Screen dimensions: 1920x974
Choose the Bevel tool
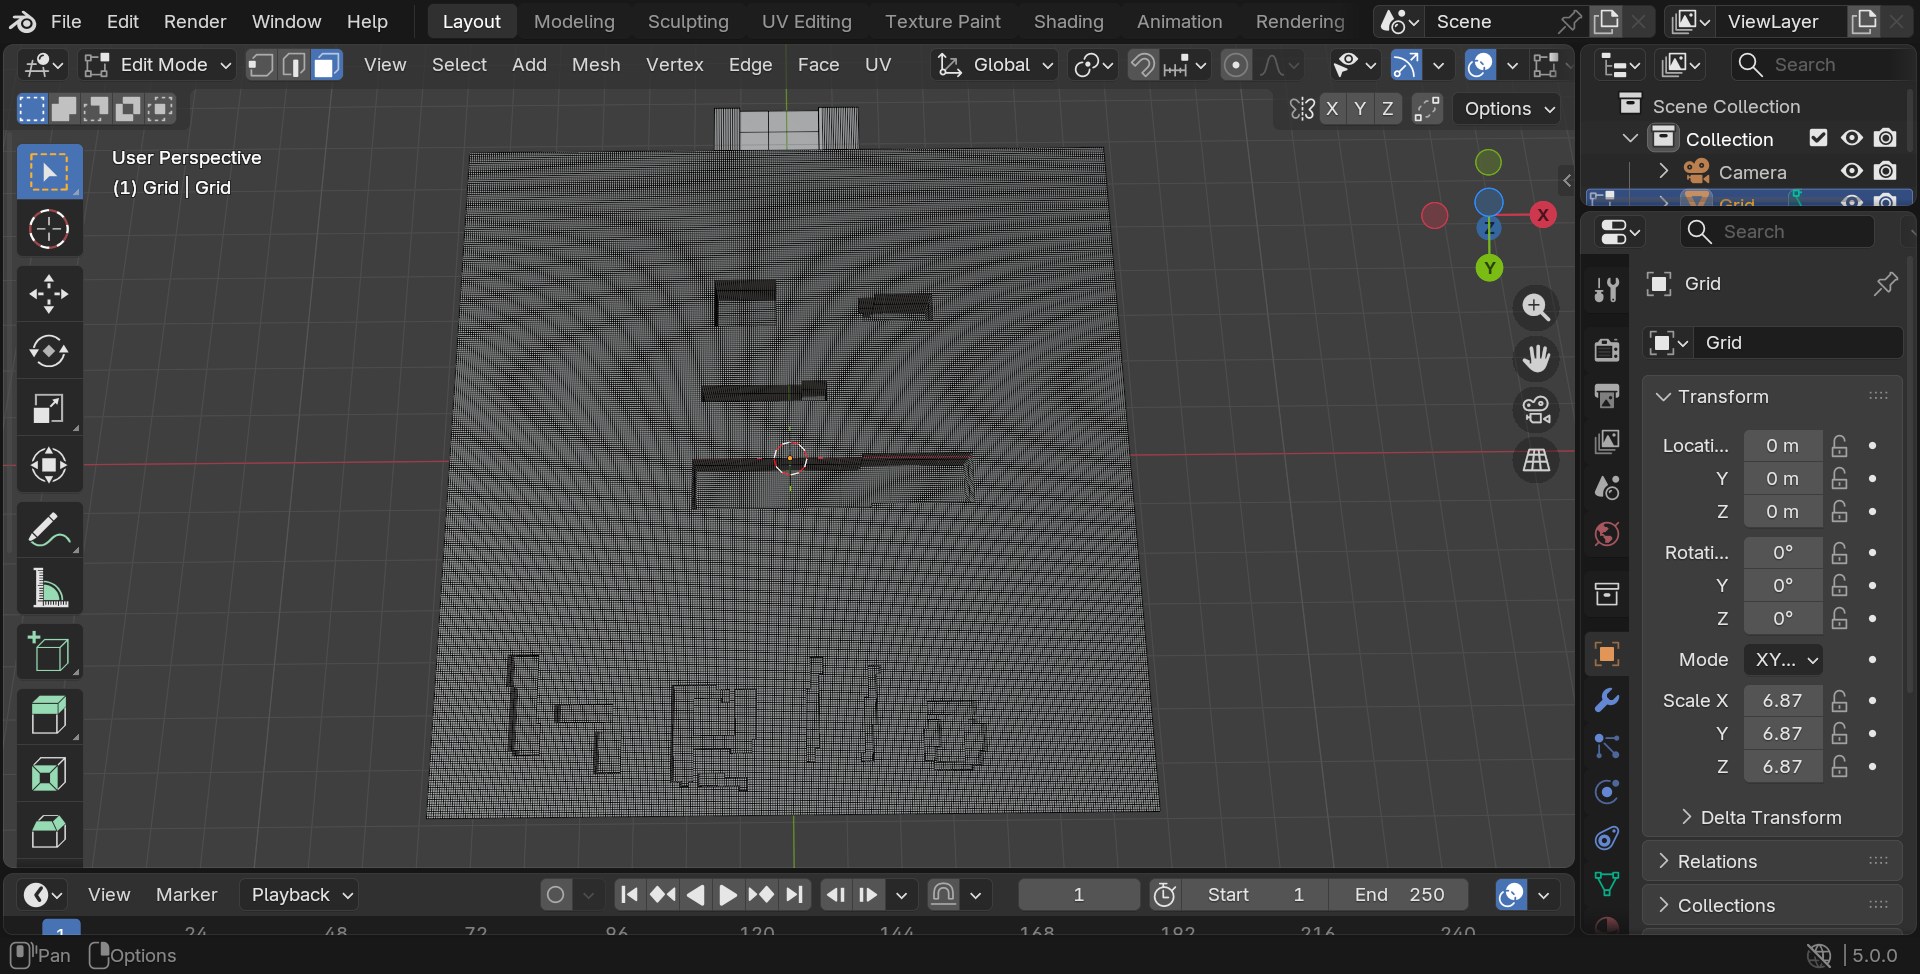click(49, 831)
